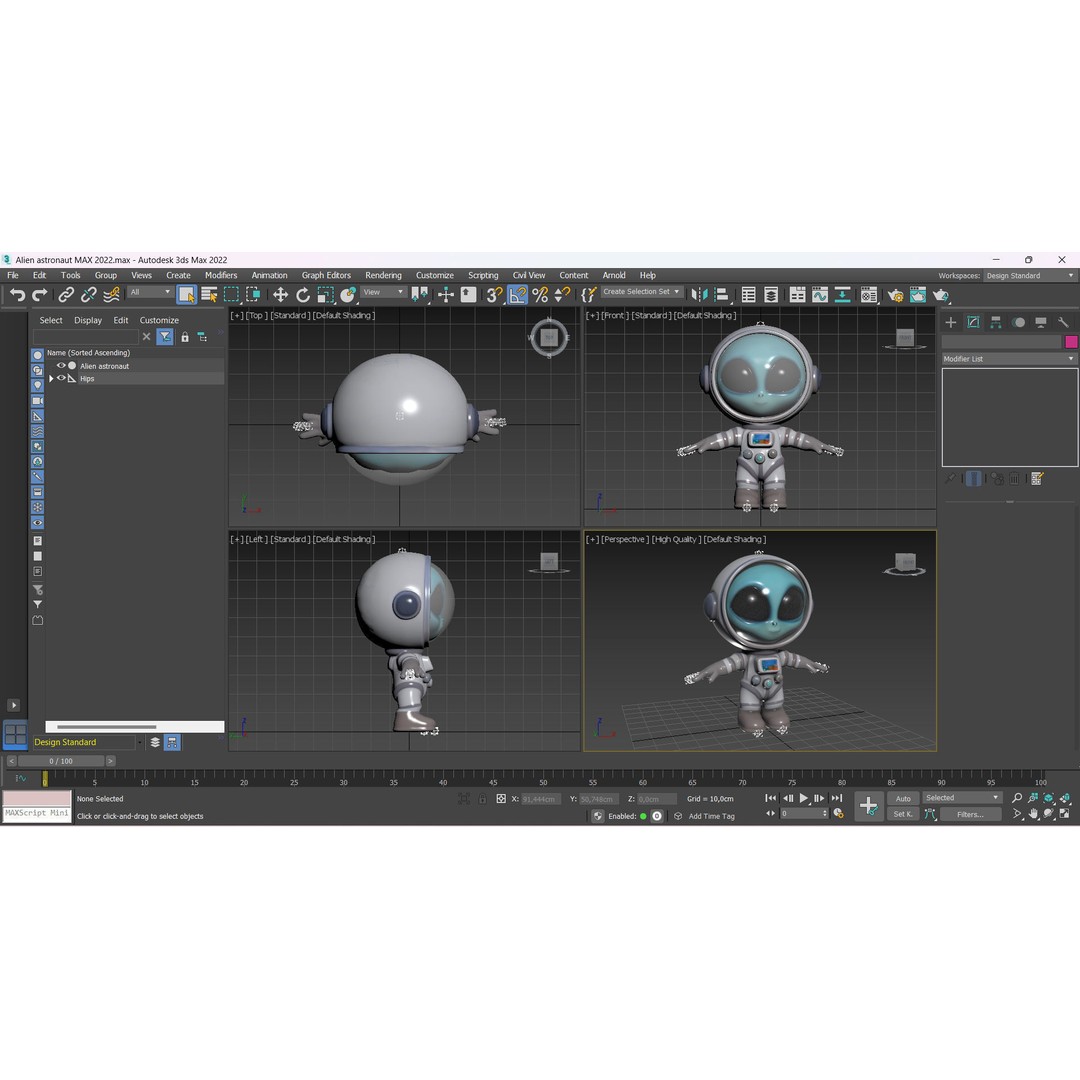
Task: Open the Workspaces Design Standard dropdown
Action: point(1030,276)
